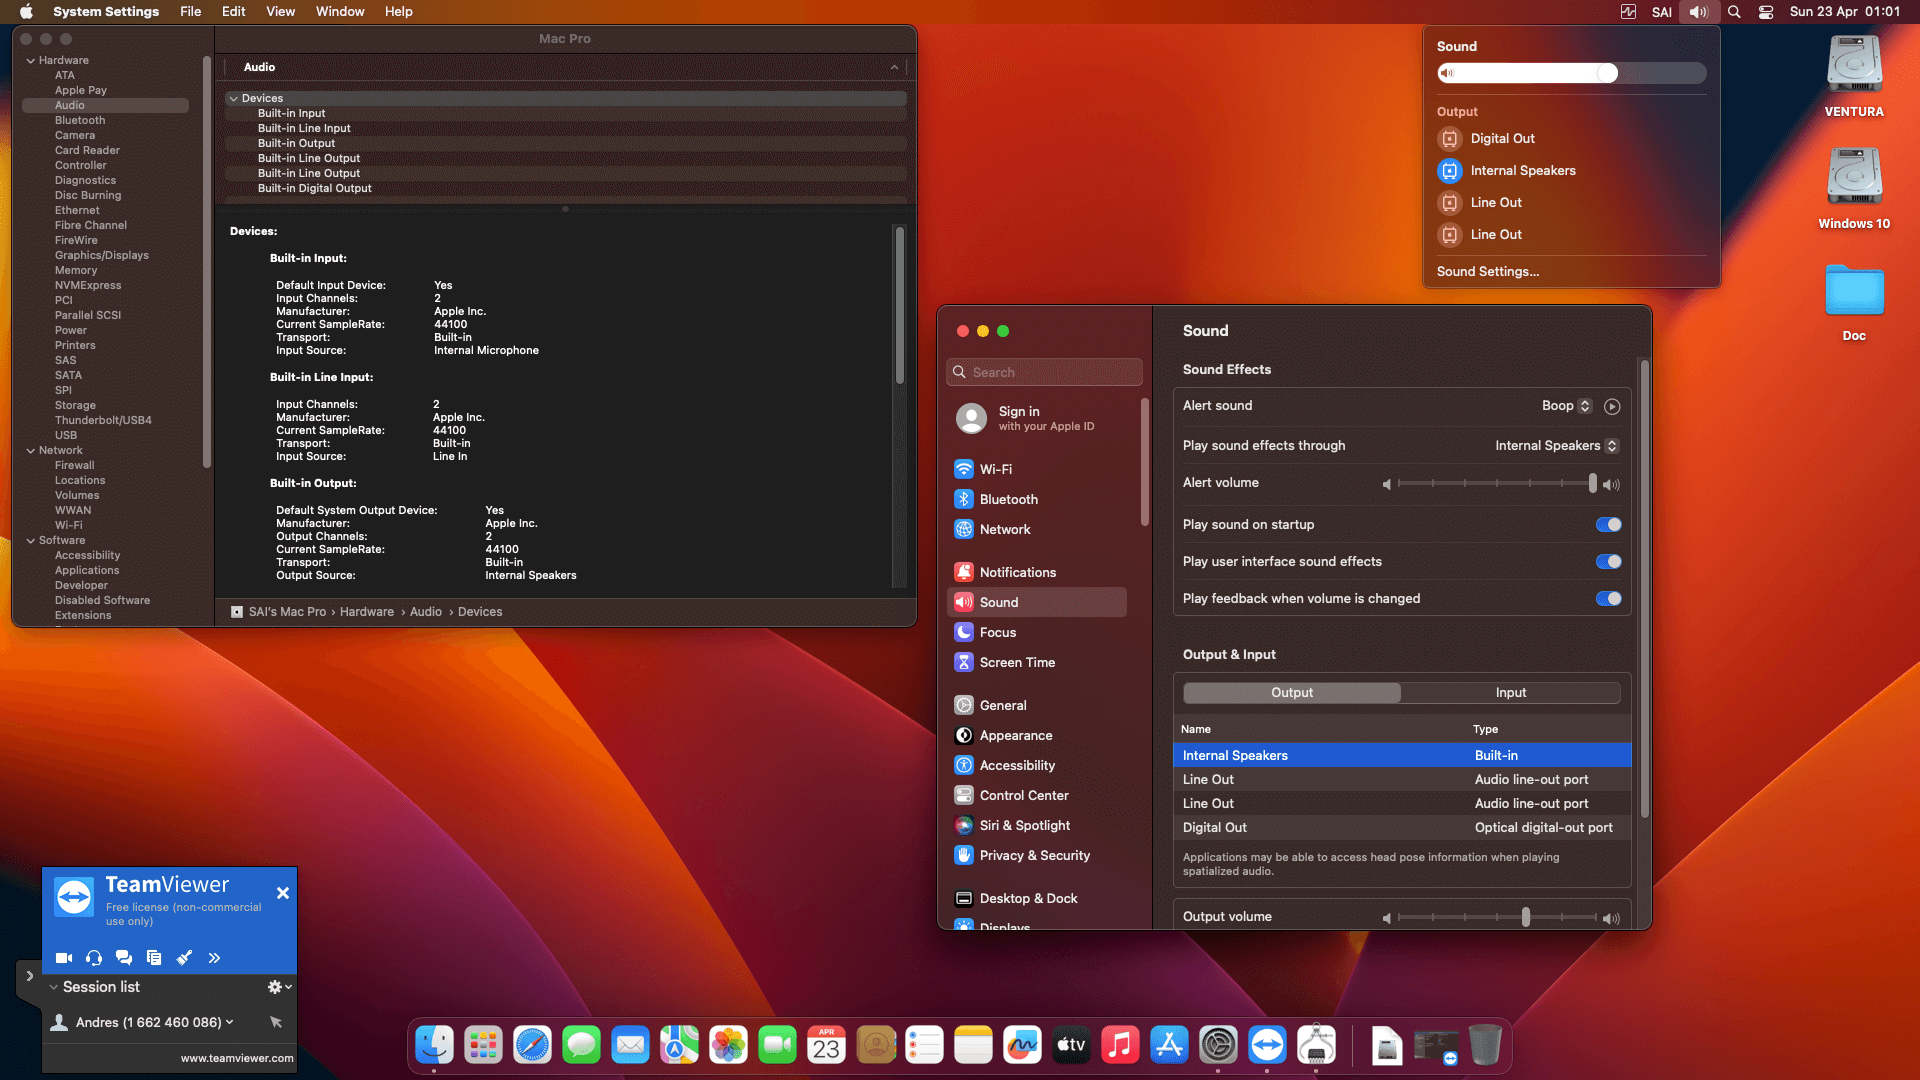
Task: Open Music app in the Dock
Action: point(1120,1046)
